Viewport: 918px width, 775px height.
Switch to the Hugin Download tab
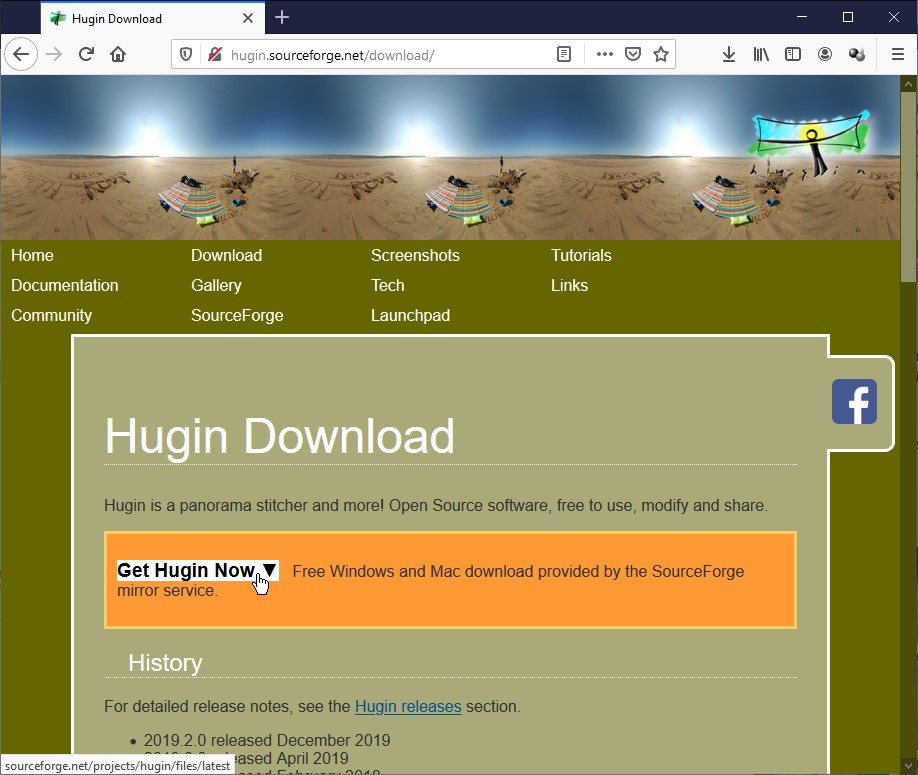(x=140, y=18)
